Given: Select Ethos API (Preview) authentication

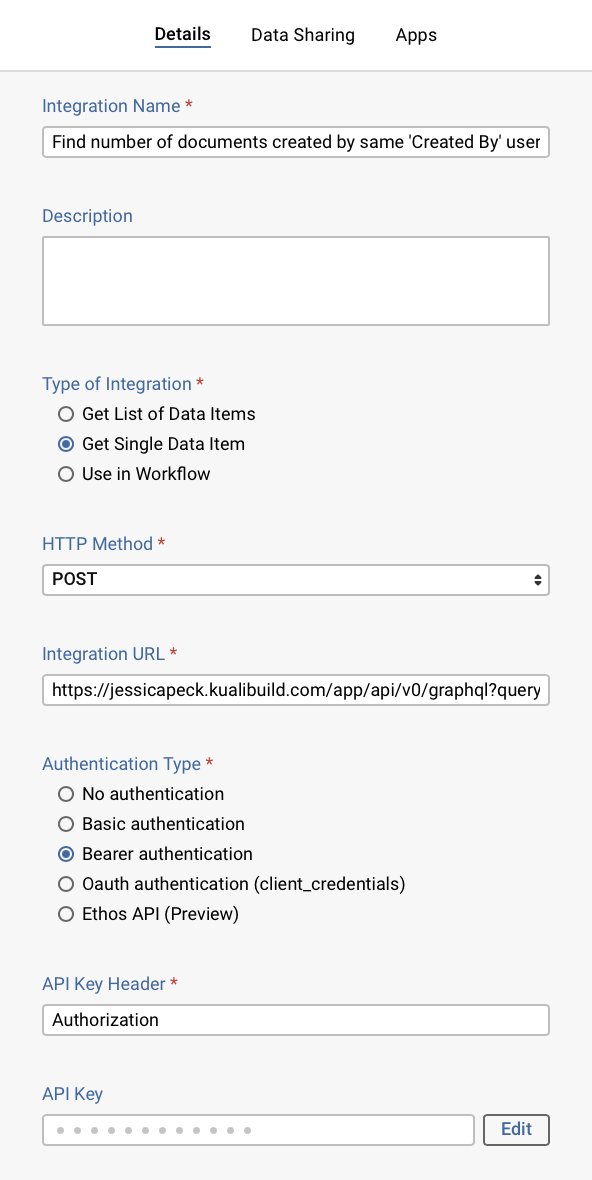Looking at the screenshot, I should point(65,914).
